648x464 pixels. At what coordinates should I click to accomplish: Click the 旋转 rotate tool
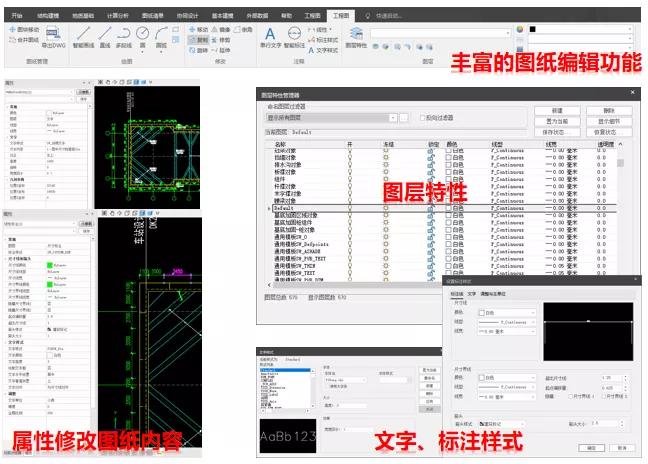tap(198, 50)
